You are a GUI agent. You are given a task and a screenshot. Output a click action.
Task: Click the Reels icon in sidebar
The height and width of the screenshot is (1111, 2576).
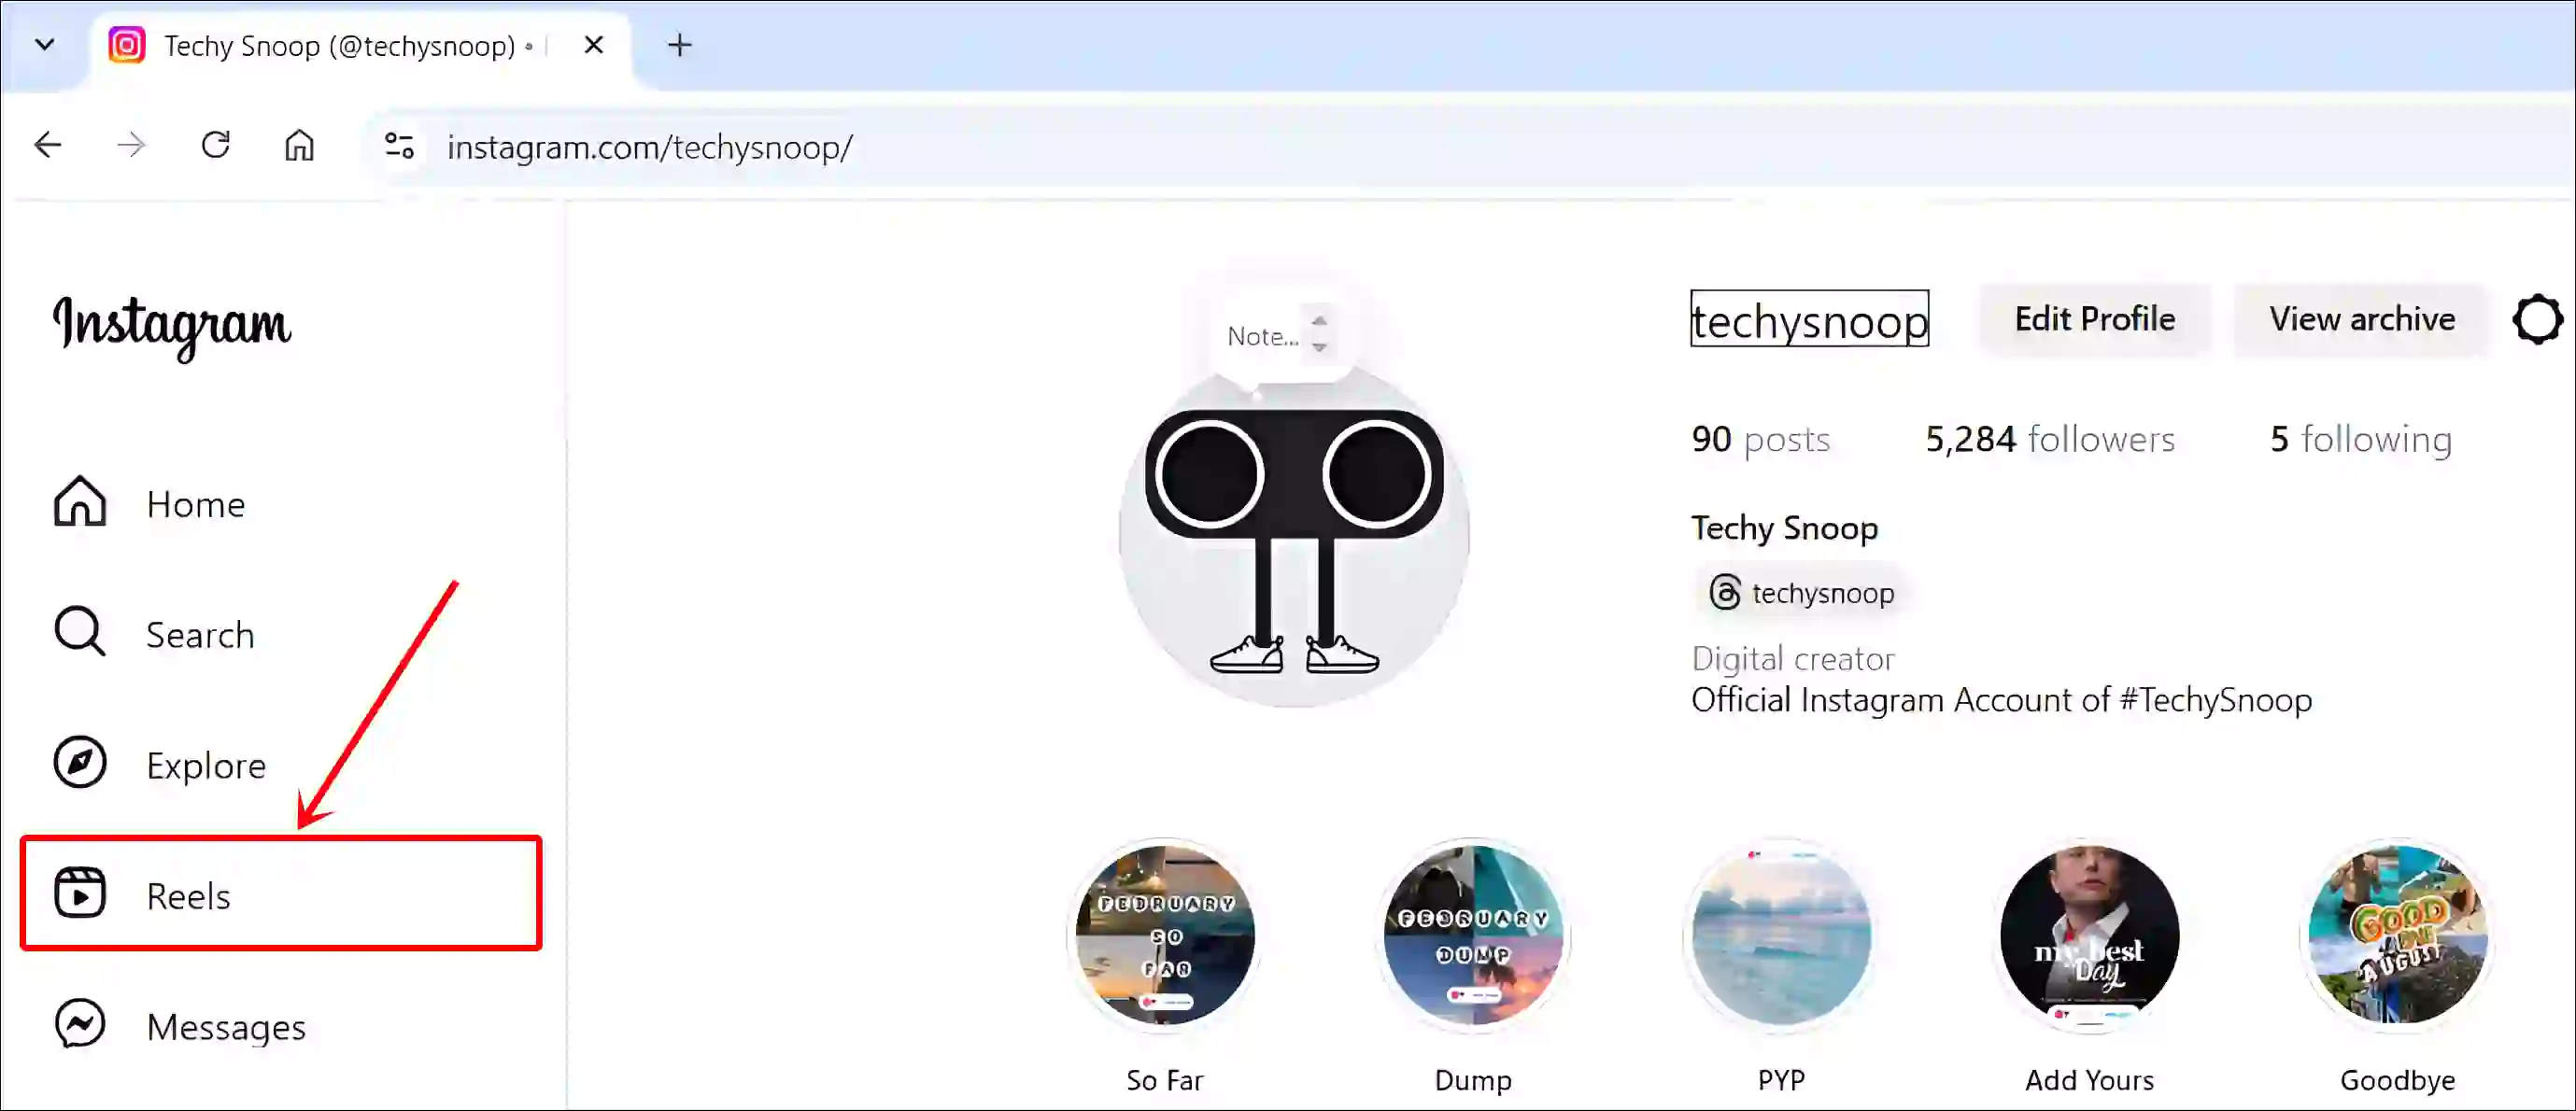pyautogui.click(x=80, y=893)
